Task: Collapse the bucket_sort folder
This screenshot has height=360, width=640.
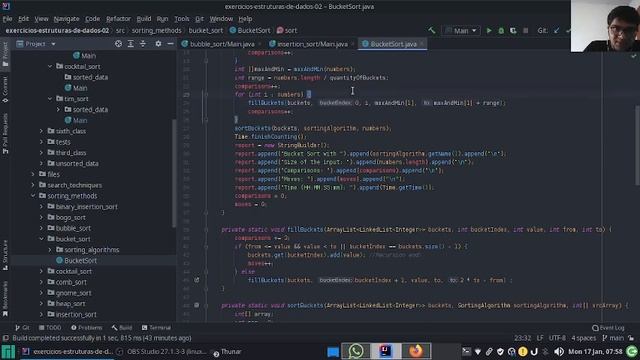Action: [x=41, y=239]
